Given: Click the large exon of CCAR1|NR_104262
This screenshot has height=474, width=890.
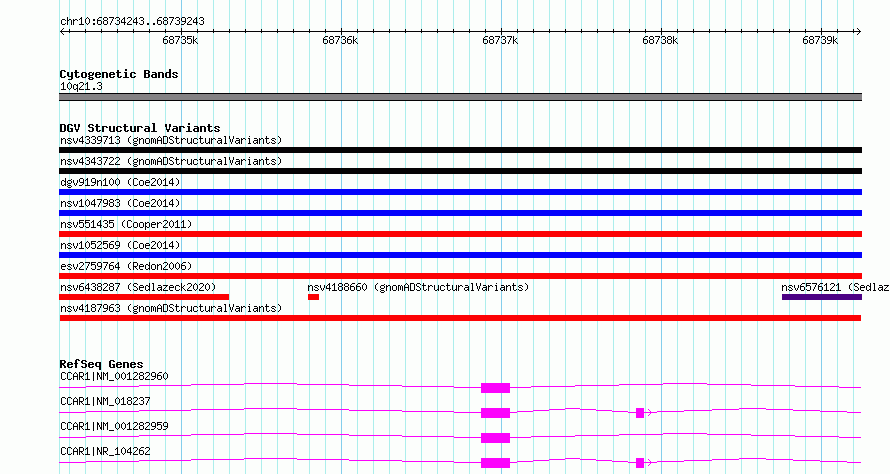Looking at the screenshot, I should click(x=496, y=463).
